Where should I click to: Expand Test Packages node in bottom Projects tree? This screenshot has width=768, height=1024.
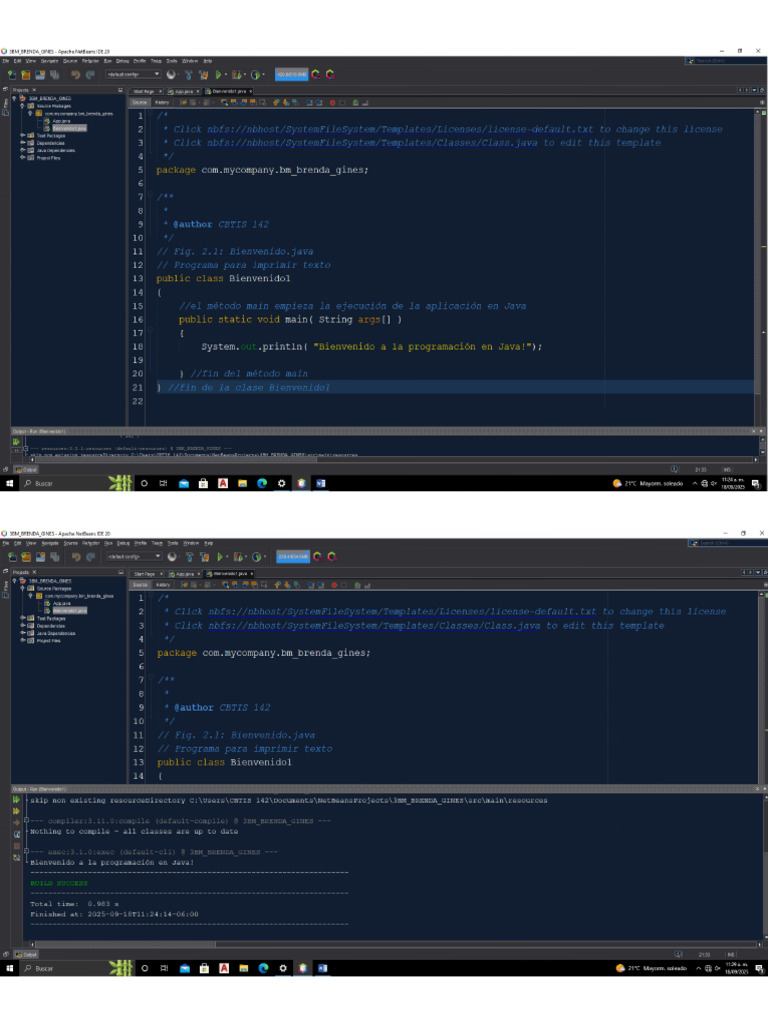pyautogui.click(x=23, y=618)
